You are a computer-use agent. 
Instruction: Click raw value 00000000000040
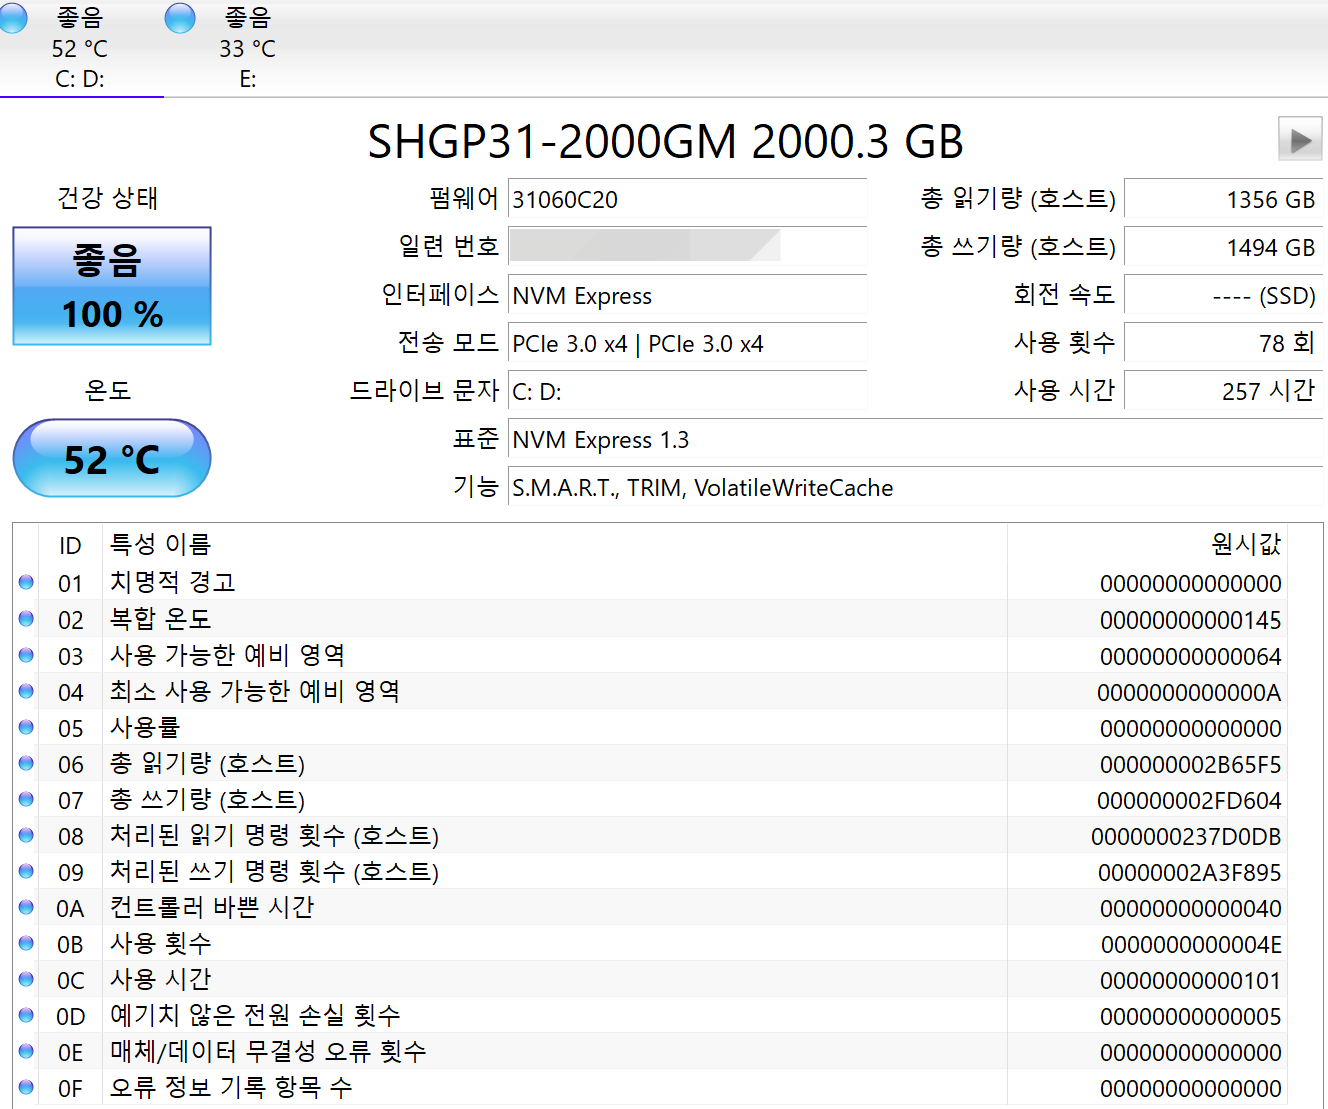coord(1191,908)
